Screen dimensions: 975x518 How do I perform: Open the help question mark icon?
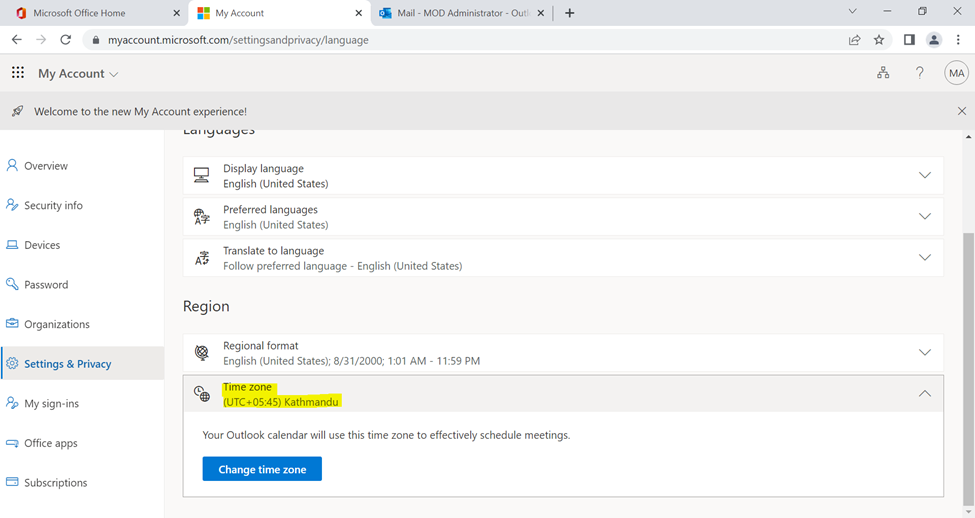[920, 73]
